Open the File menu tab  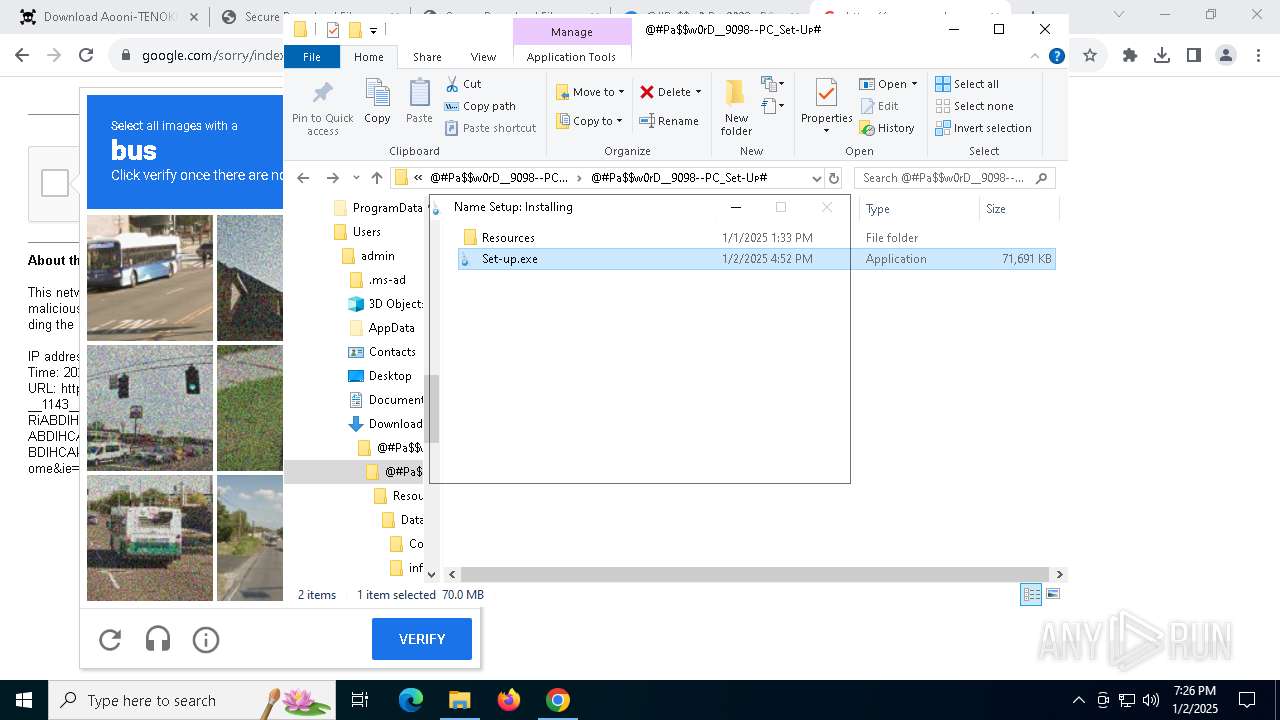click(312, 57)
